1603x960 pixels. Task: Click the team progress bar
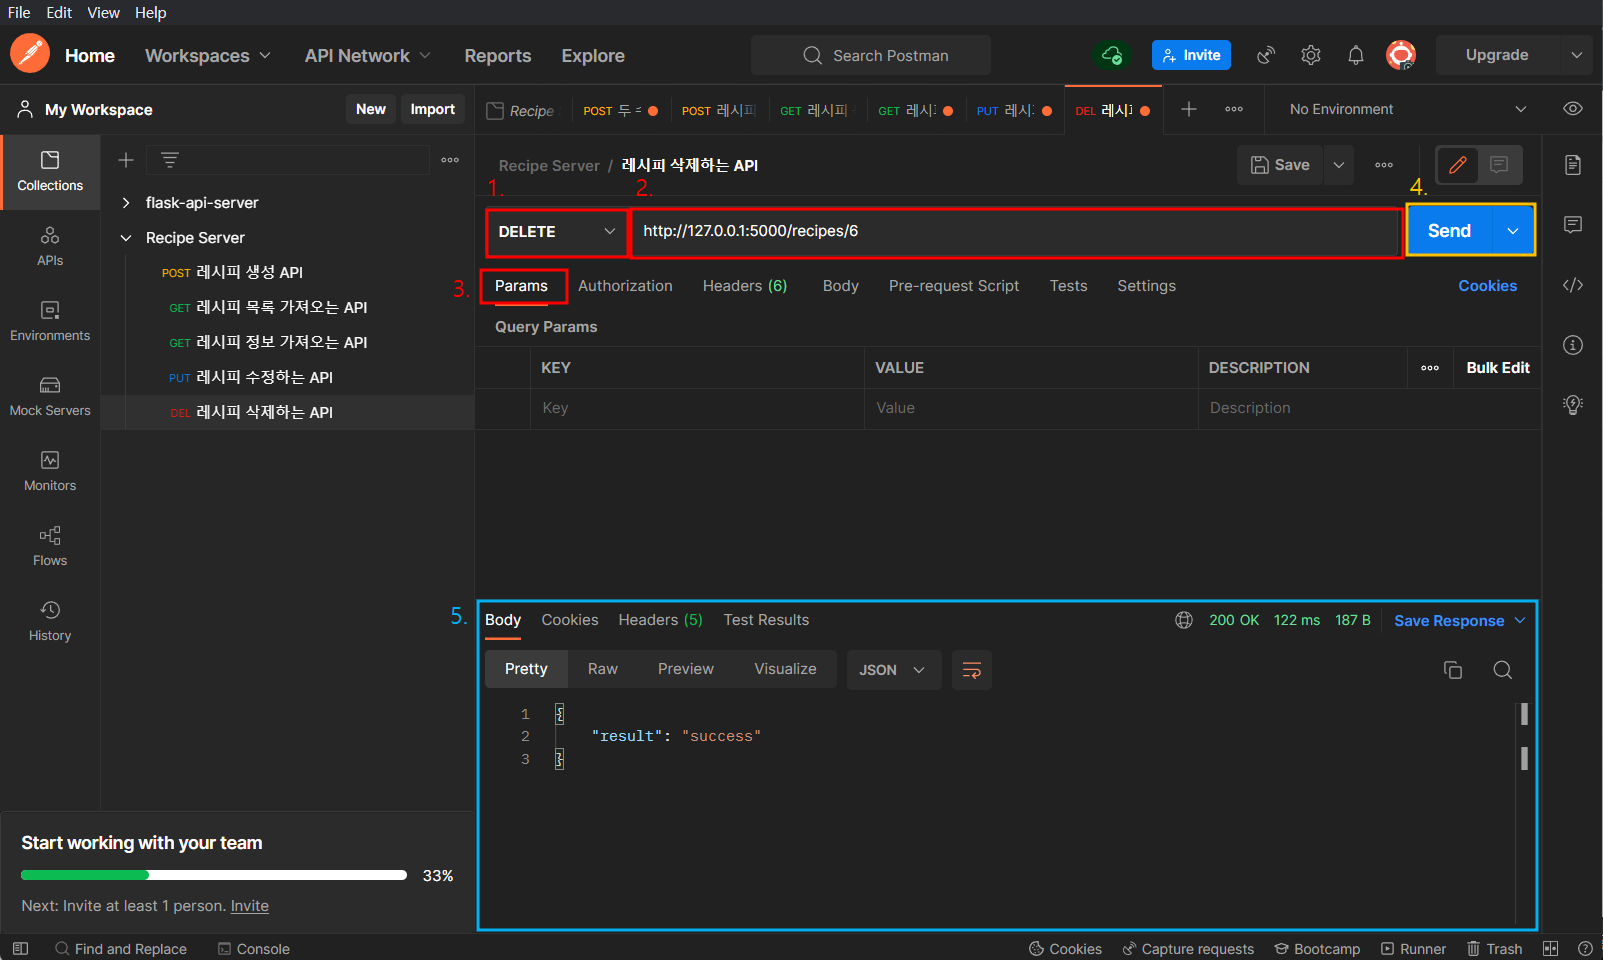click(214, 875)
